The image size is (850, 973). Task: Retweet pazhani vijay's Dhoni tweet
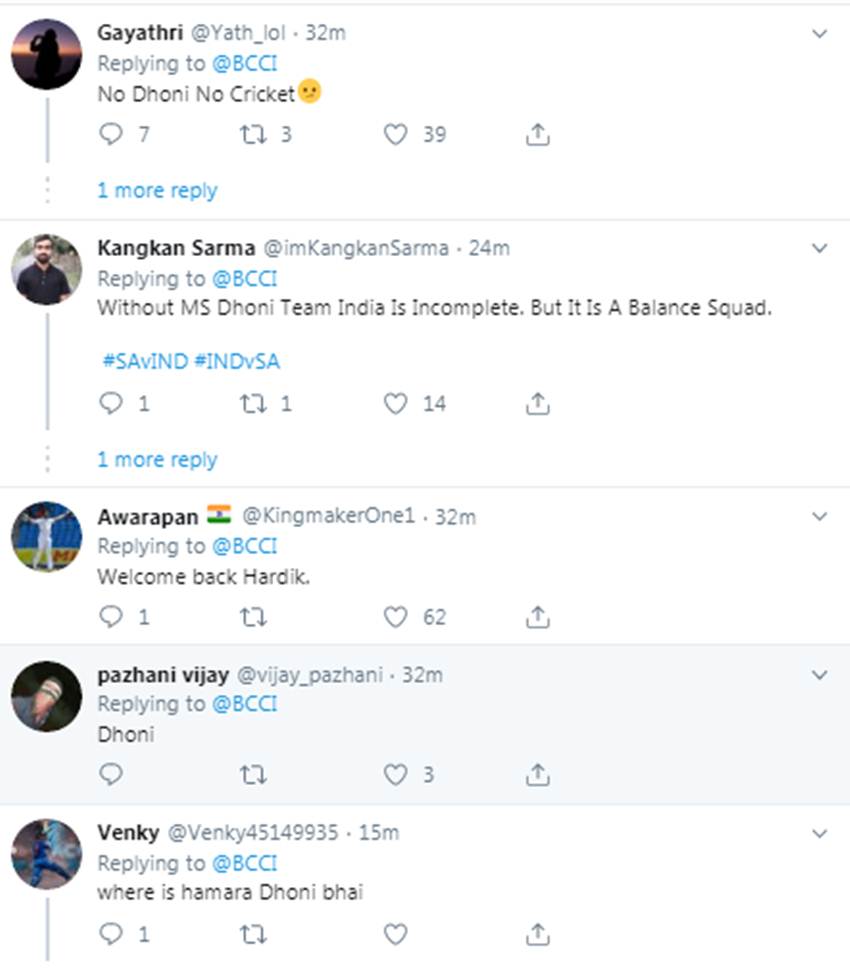point(253,774)
